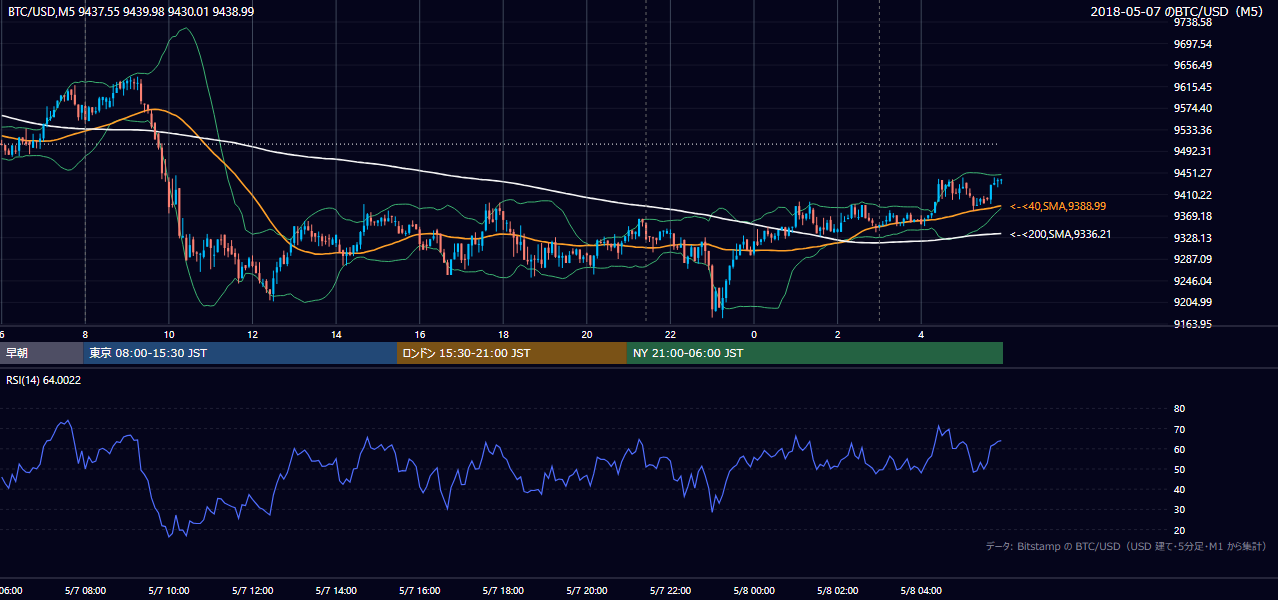Click hour tick 16 under the price chart
Screen dimensions: 1278x600
coord(420,334)
